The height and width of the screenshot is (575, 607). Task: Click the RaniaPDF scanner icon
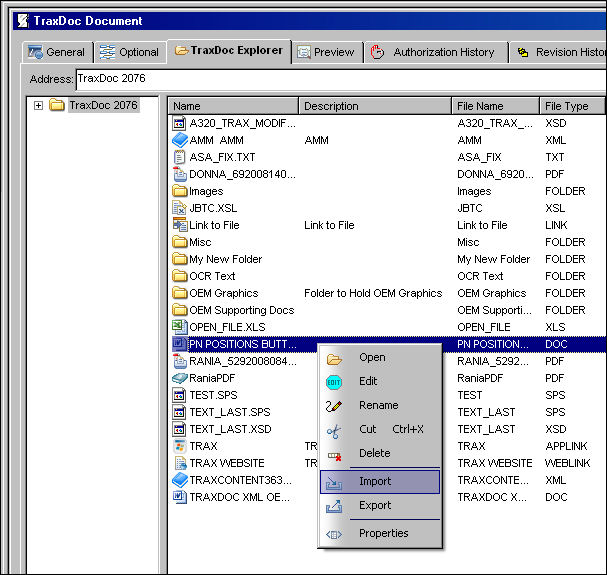tap(180, 378)
